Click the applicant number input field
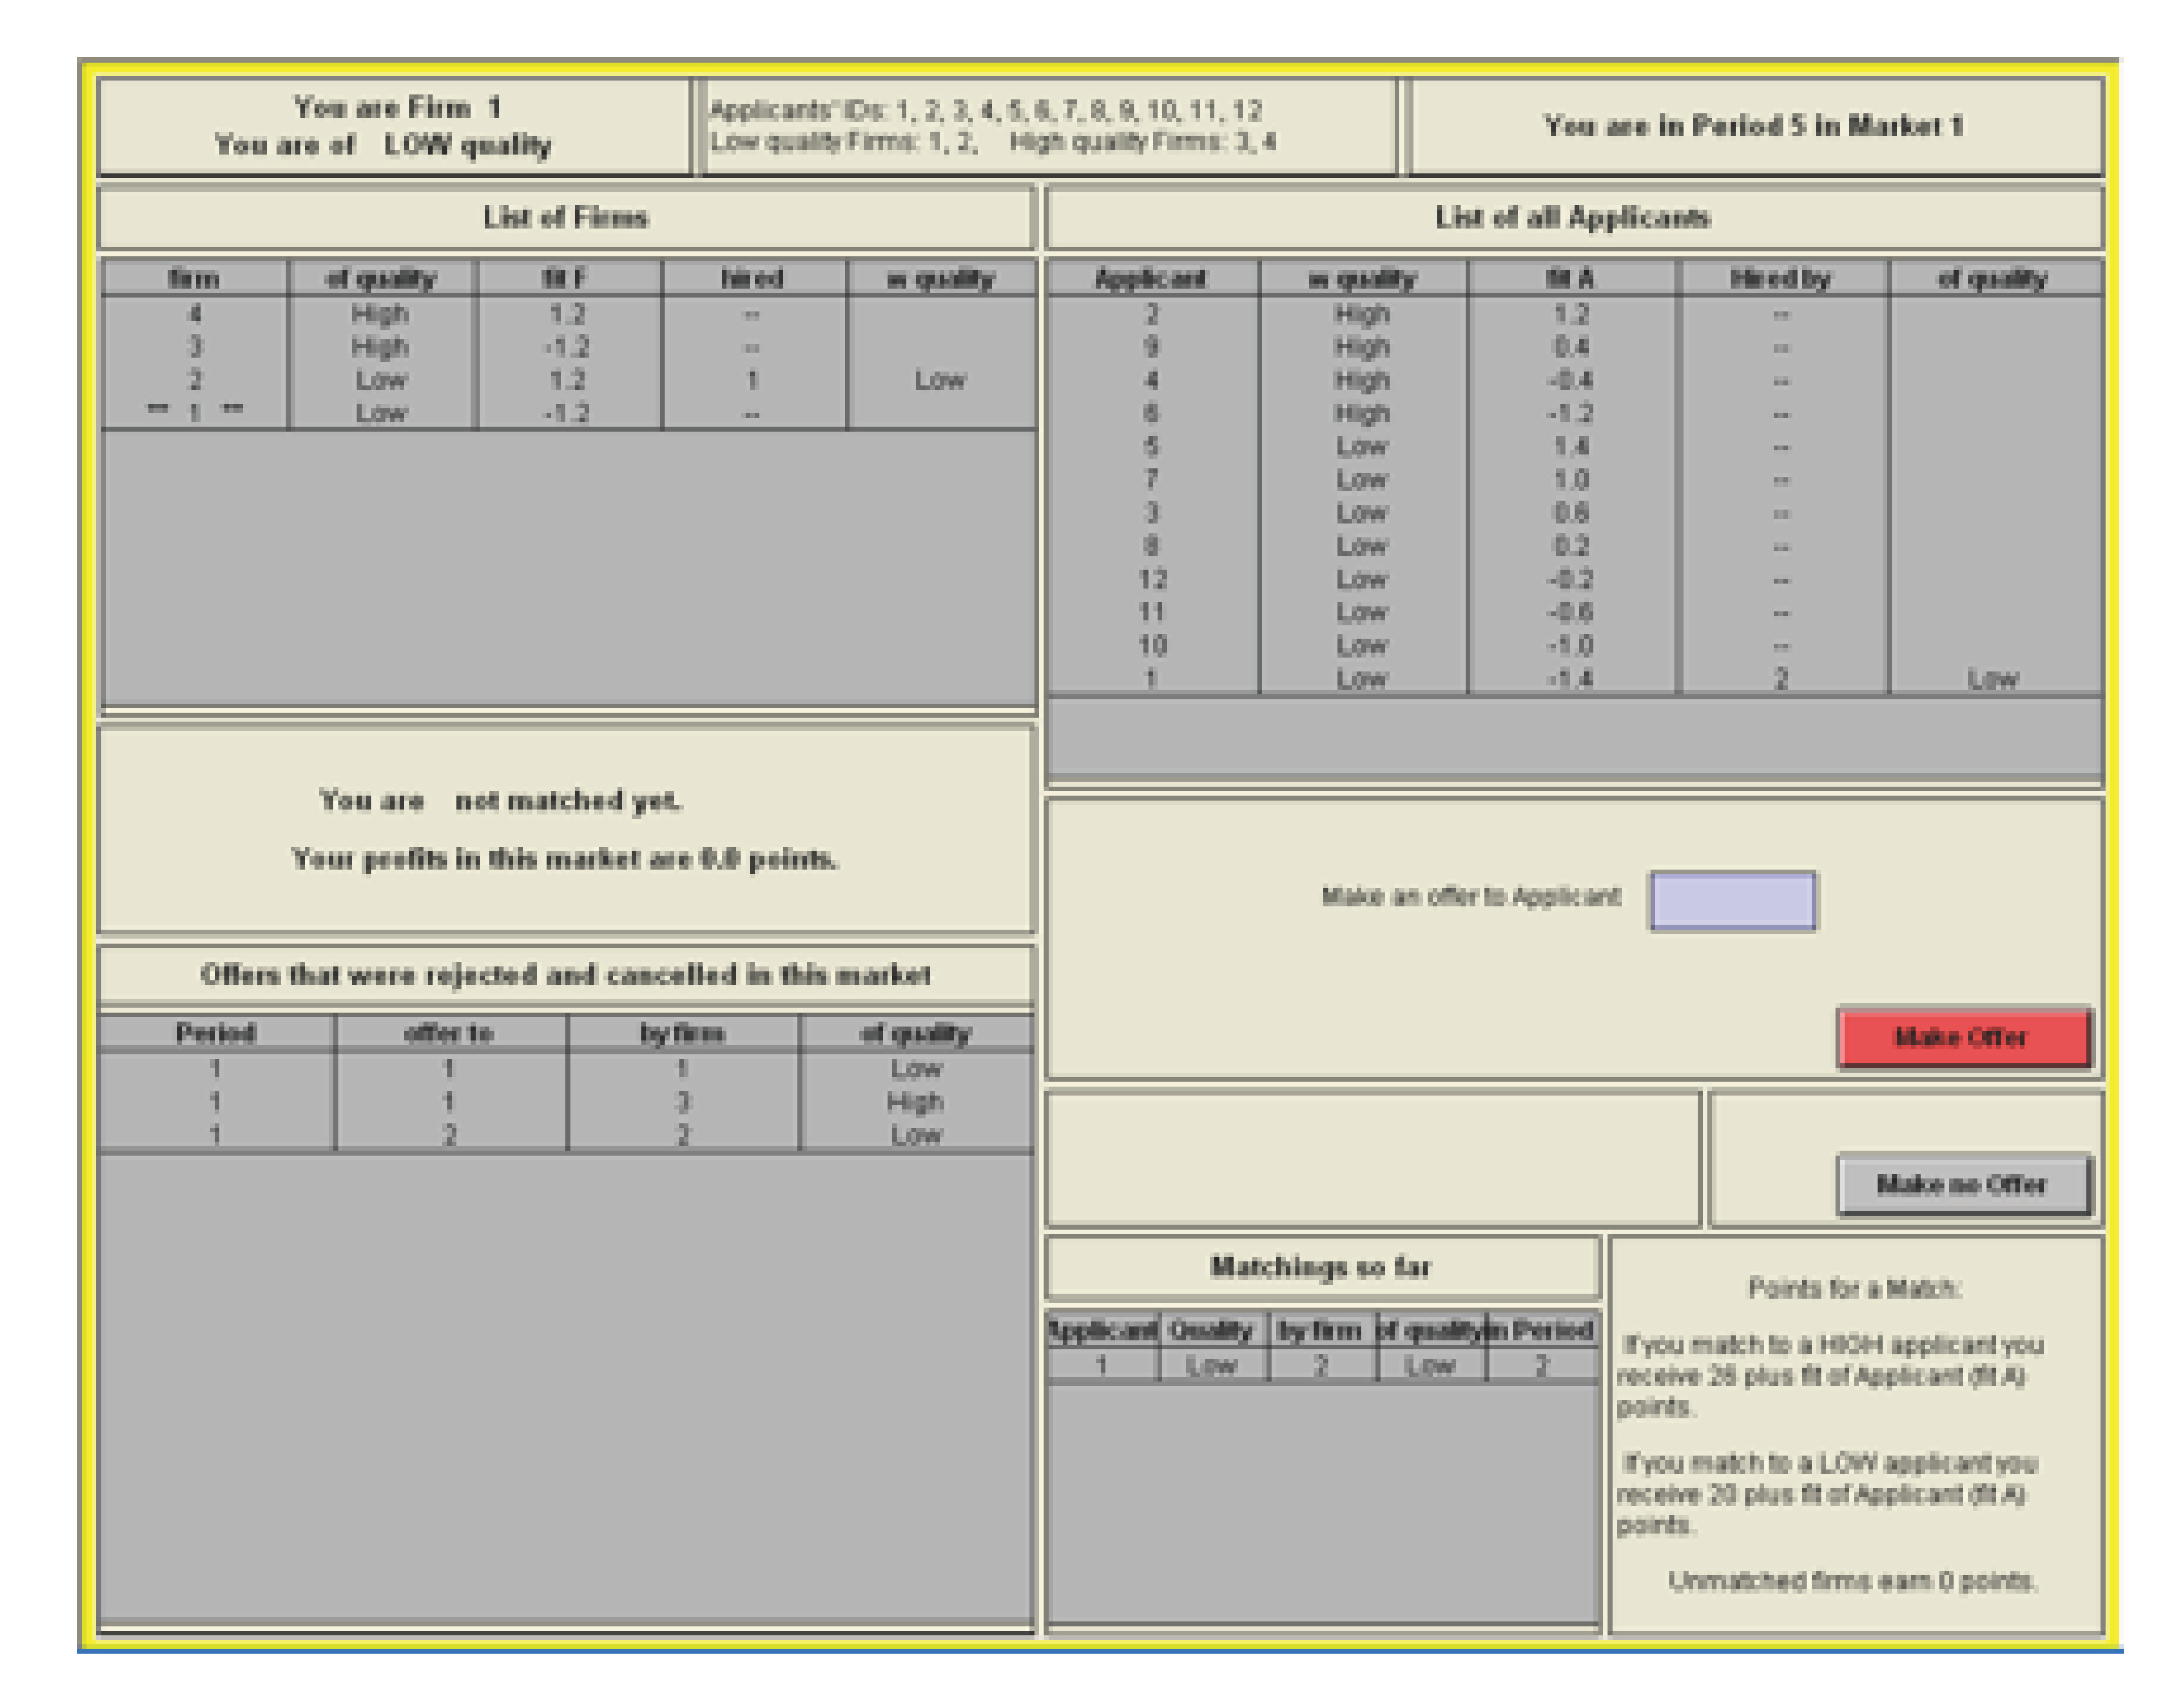 click(1732, 900)
